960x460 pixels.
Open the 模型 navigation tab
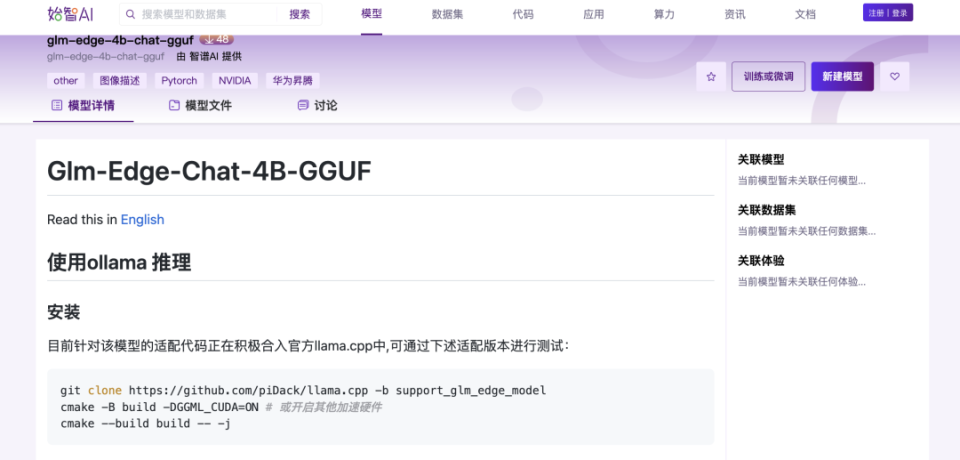(372, 14)
